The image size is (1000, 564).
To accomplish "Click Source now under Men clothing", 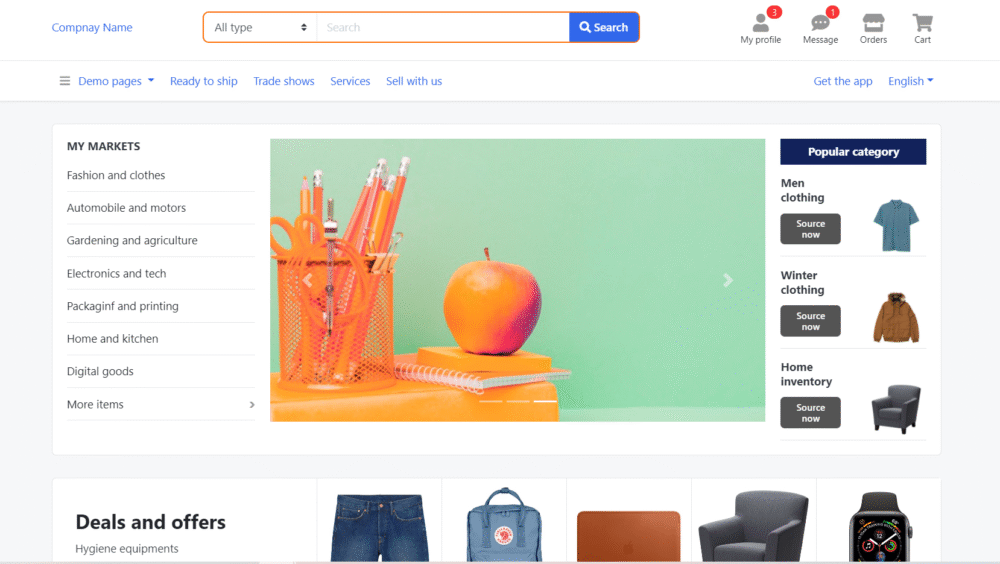I will coord(810,229).
